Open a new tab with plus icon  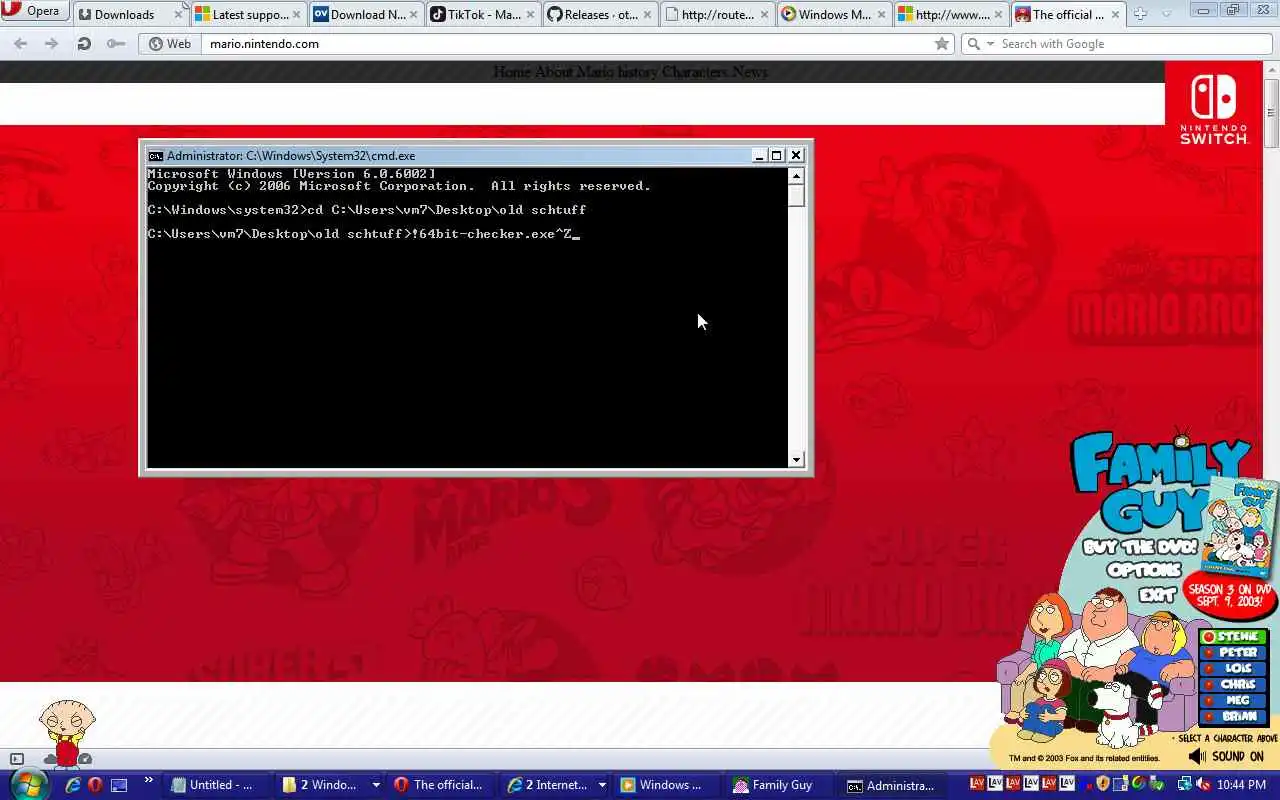pyautogui.click(x=1139, y=14)
